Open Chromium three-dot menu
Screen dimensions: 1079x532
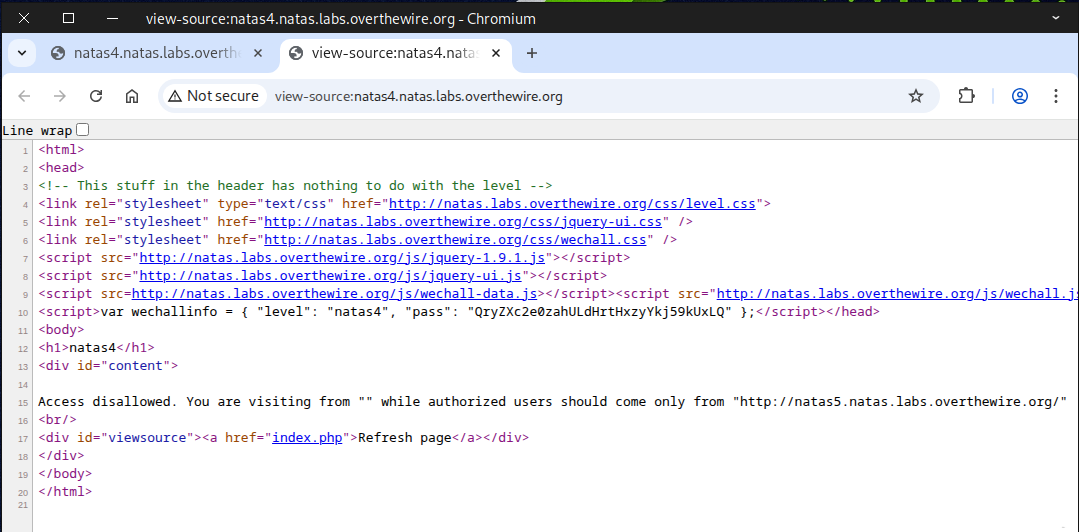coord(1056,96)
